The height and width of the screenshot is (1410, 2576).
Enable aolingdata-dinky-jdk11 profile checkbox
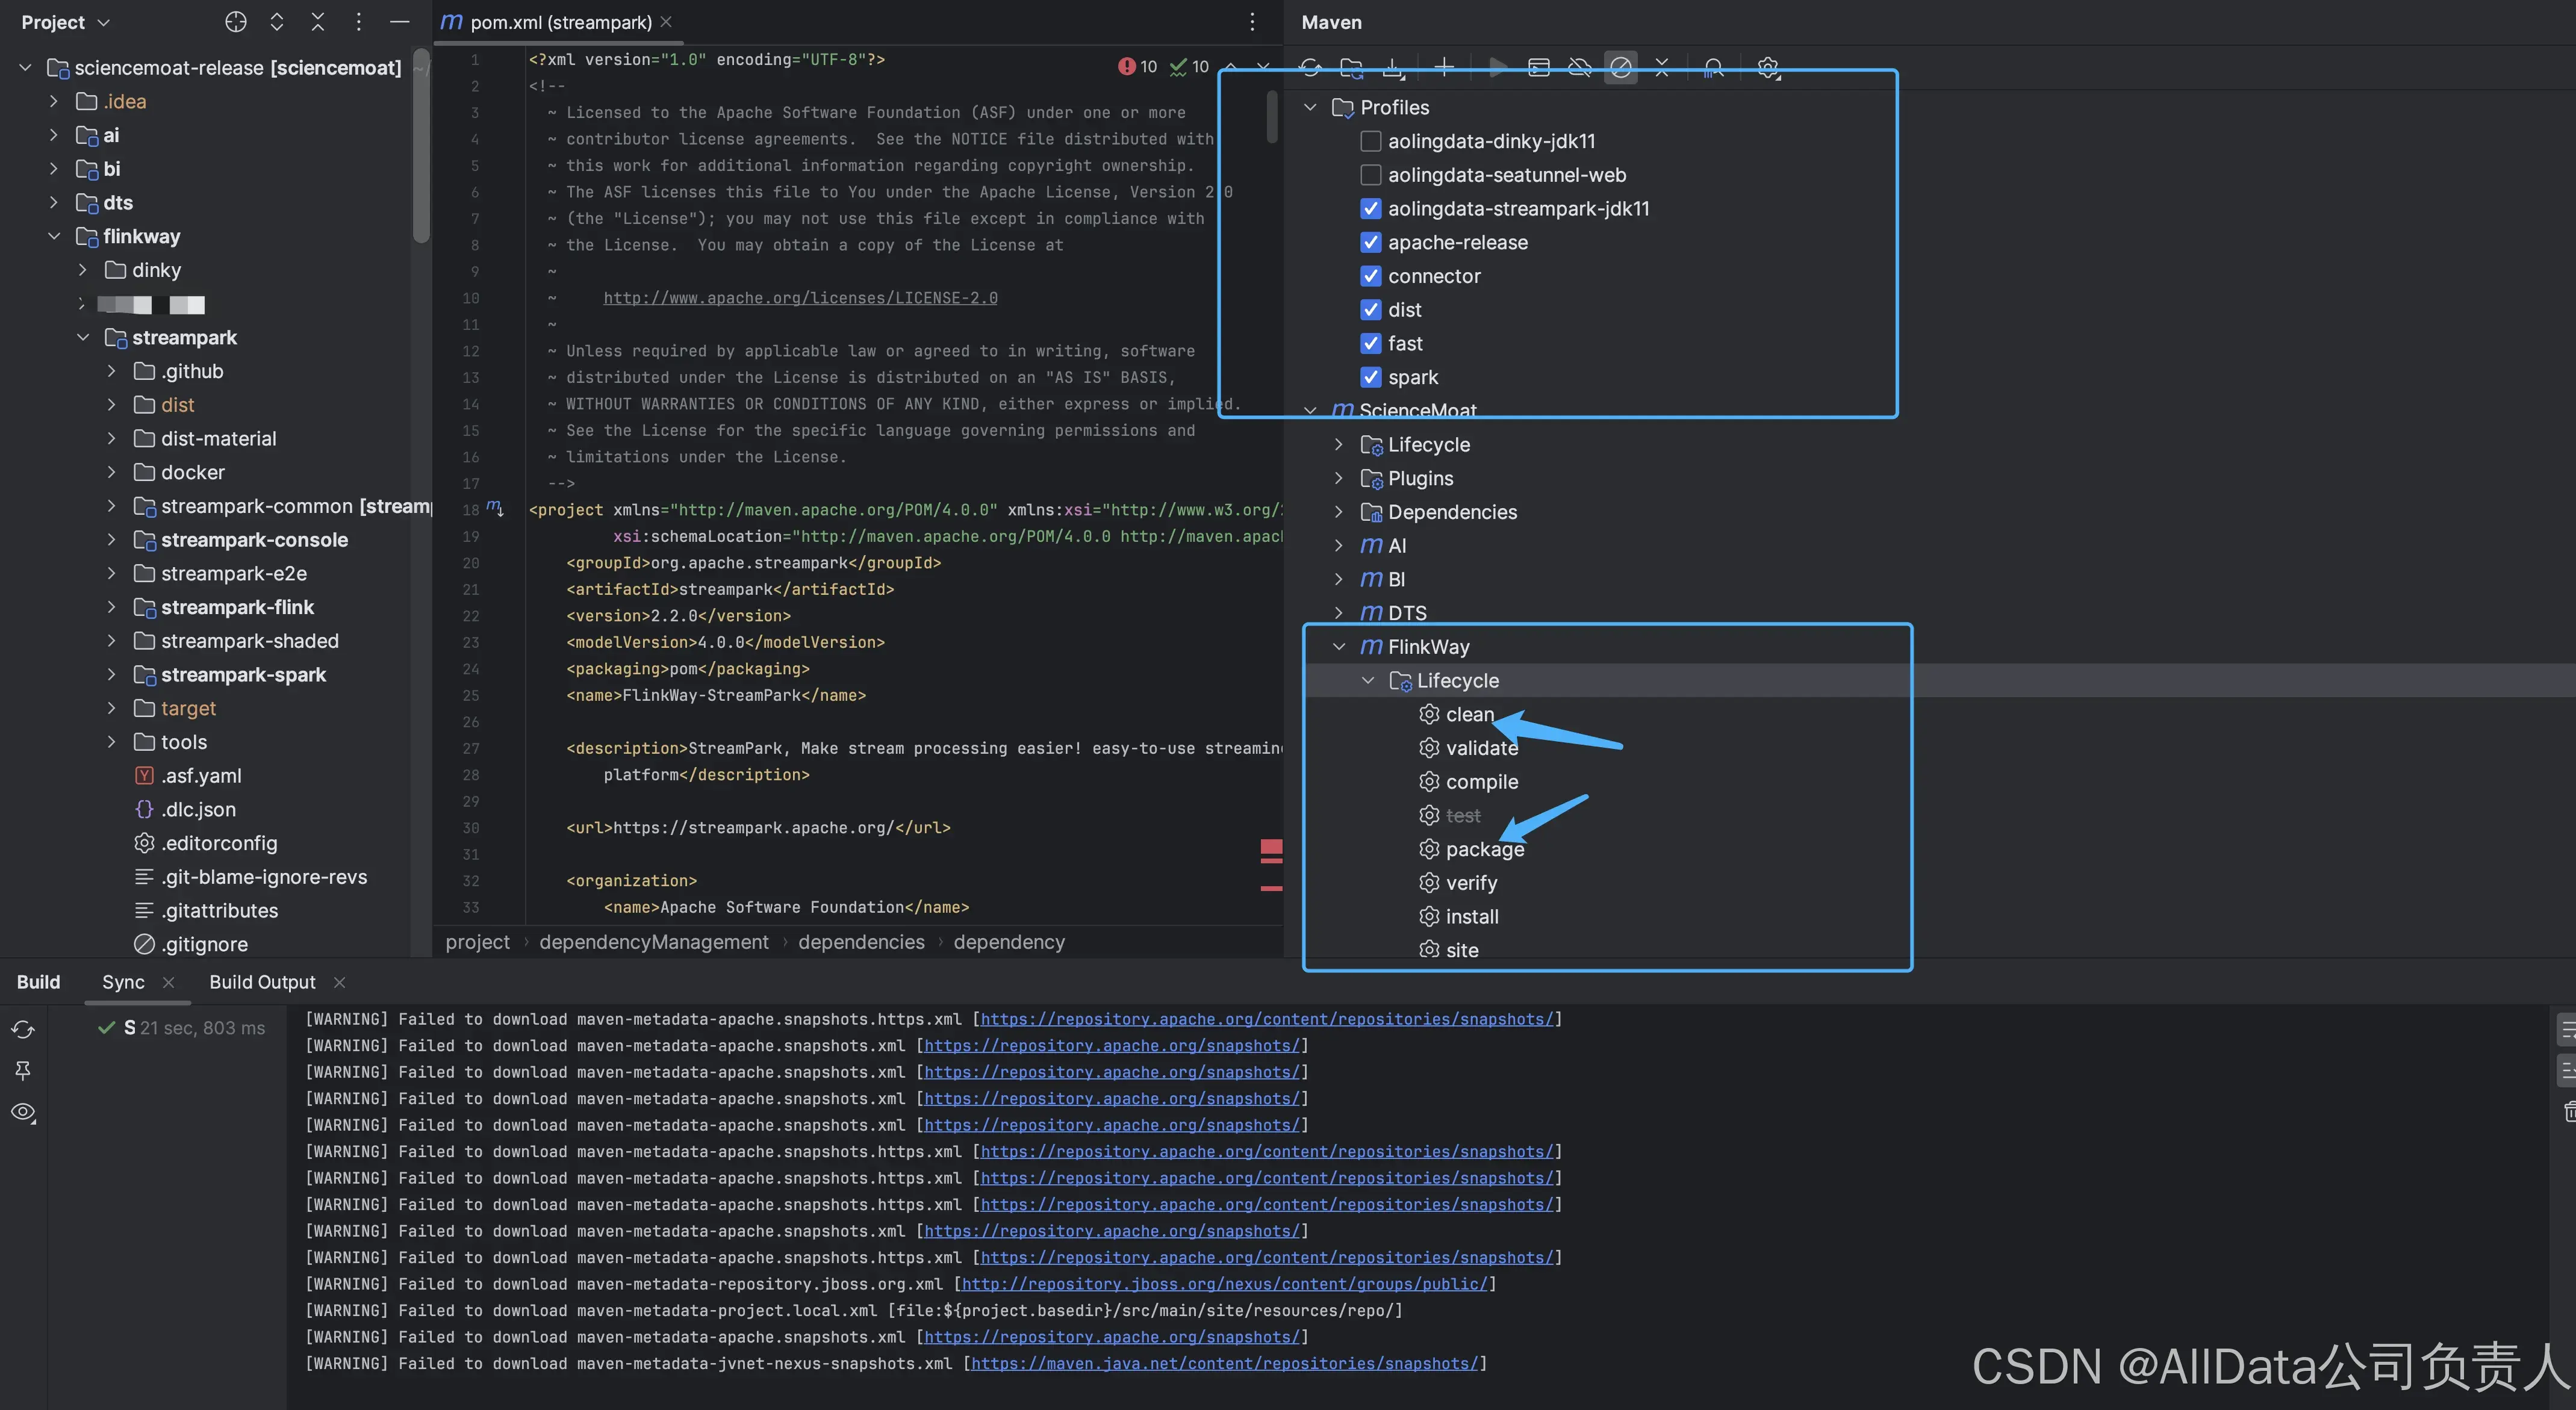1371,141
